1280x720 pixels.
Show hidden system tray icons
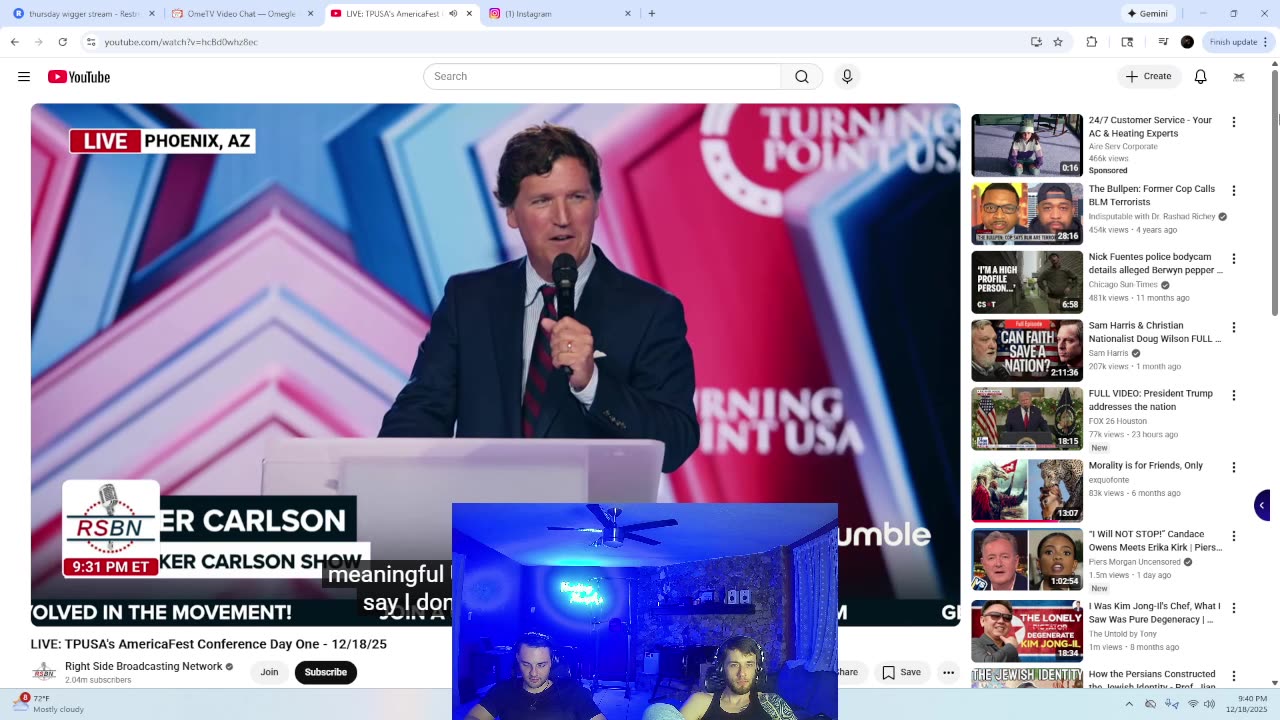(x=1129, y=704)
